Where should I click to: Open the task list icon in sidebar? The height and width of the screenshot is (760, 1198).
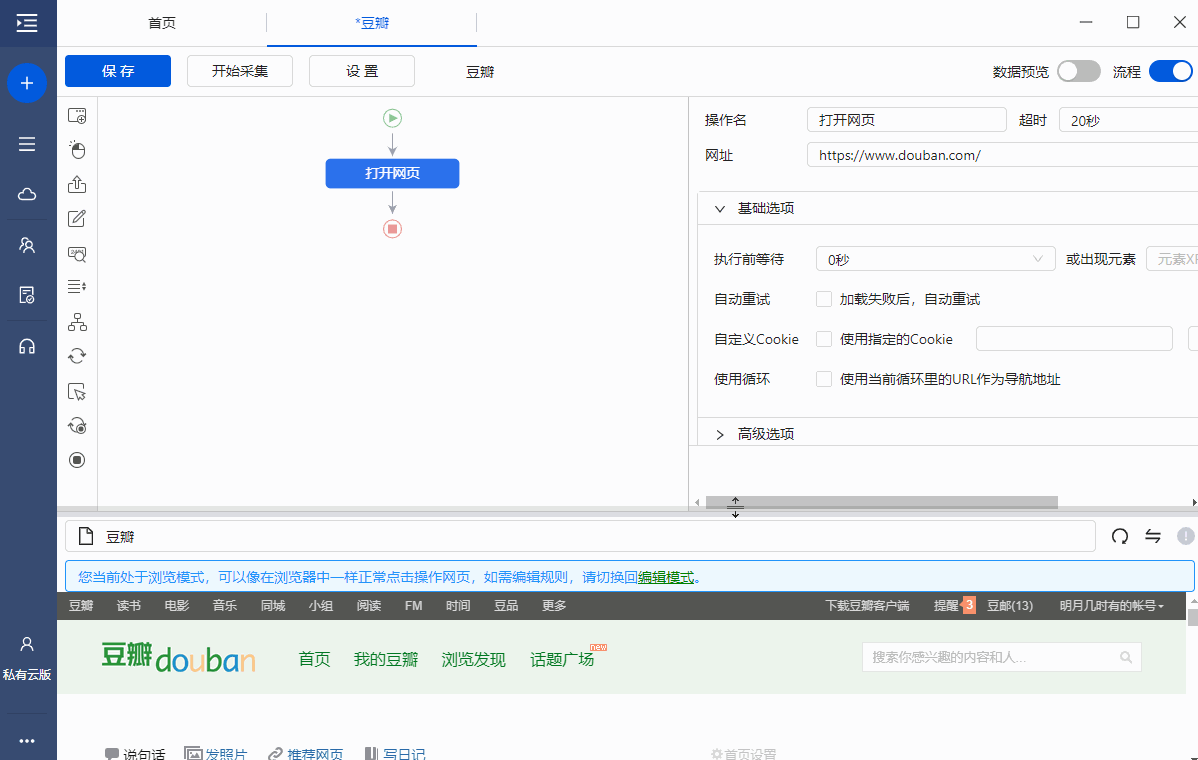[x=27, y=144]
